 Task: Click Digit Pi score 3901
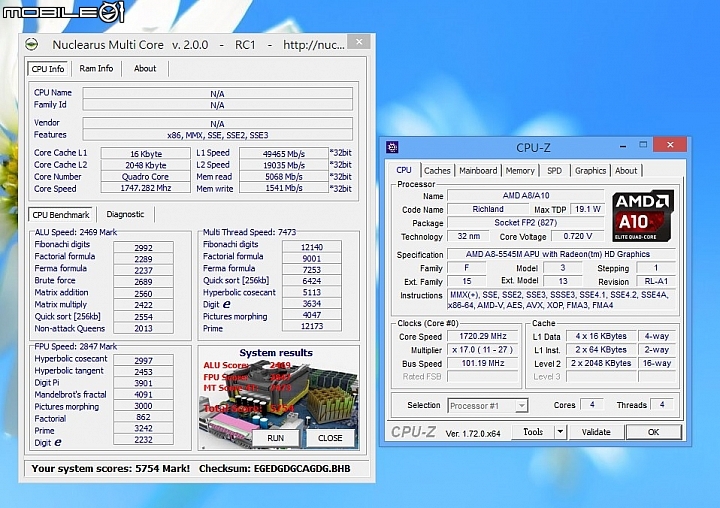click(x=143, y=383)
